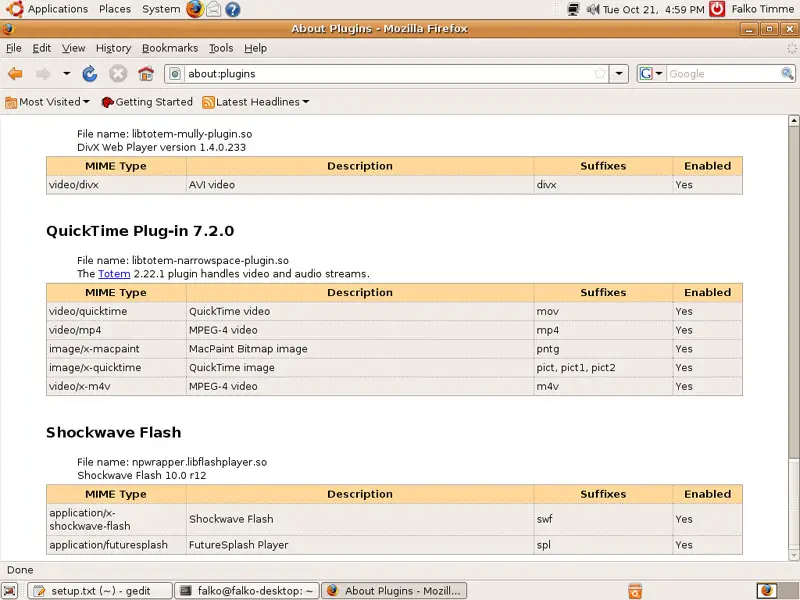Click the scrollbar up arrow
This screenshot has width=800, height=600.
point(793,120)
